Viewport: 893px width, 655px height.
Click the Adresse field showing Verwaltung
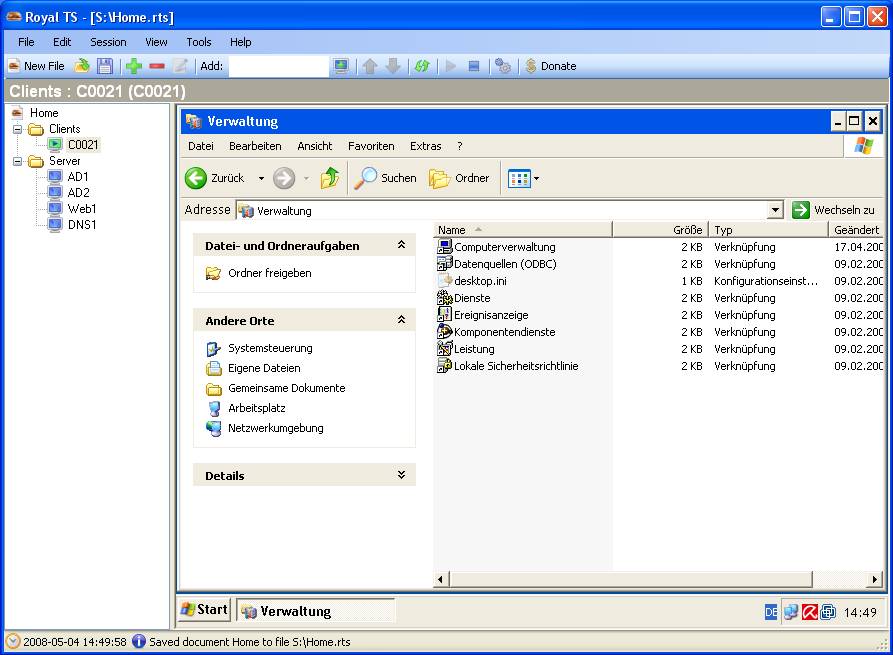pyautogui.click(x=510, y=210)
